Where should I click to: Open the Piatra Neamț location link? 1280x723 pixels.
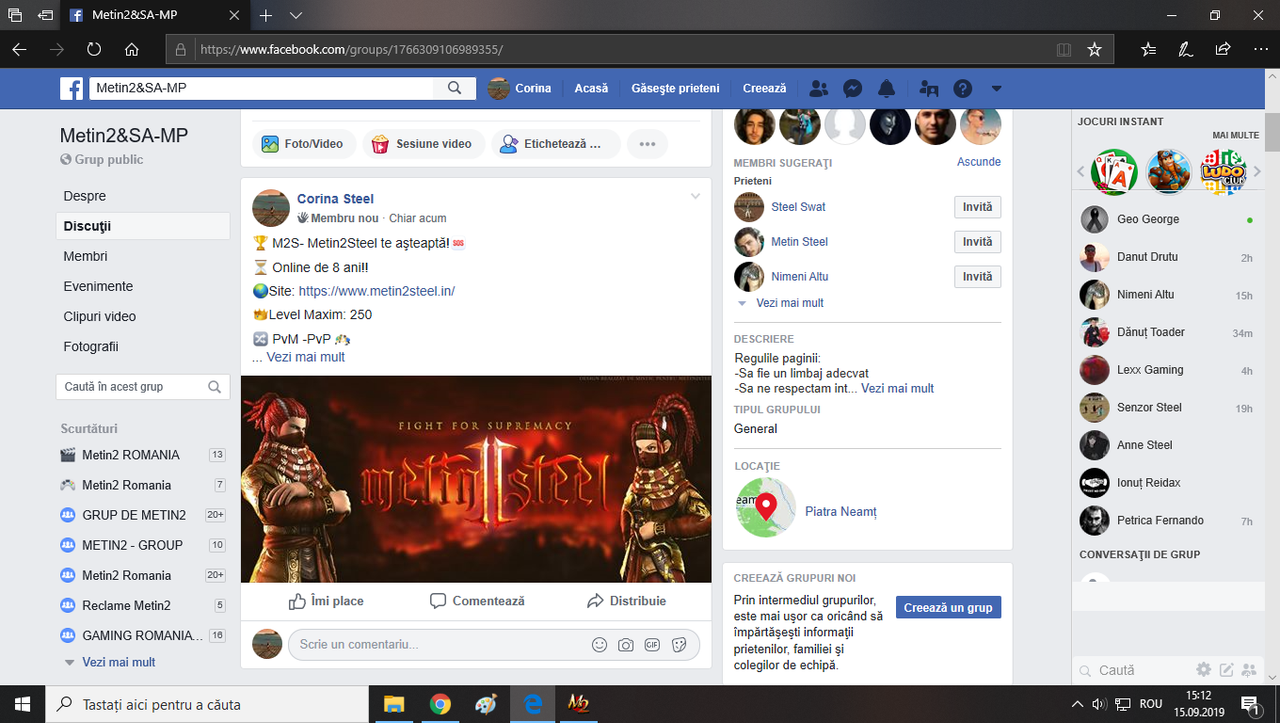(841, 512)
